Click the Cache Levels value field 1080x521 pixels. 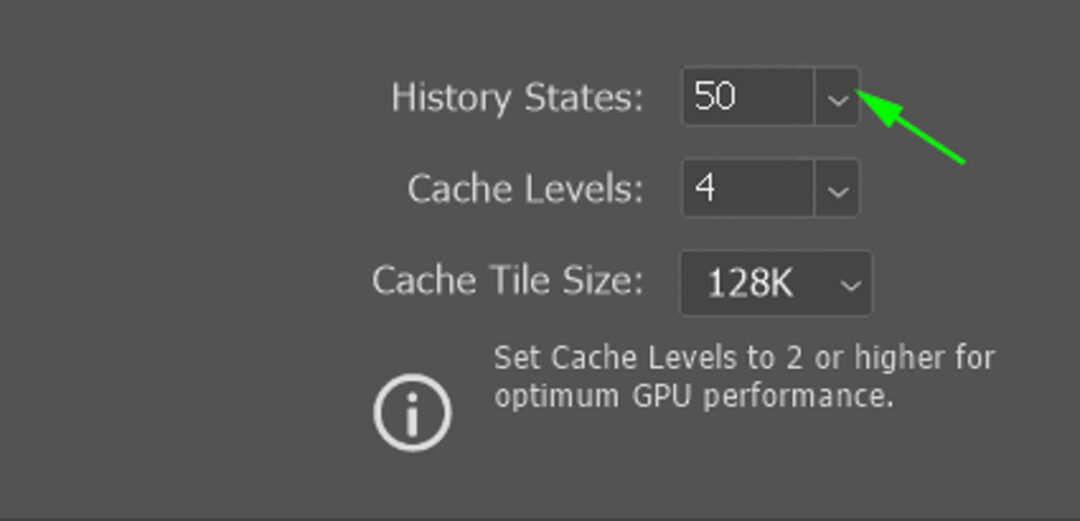pos(748,188)
